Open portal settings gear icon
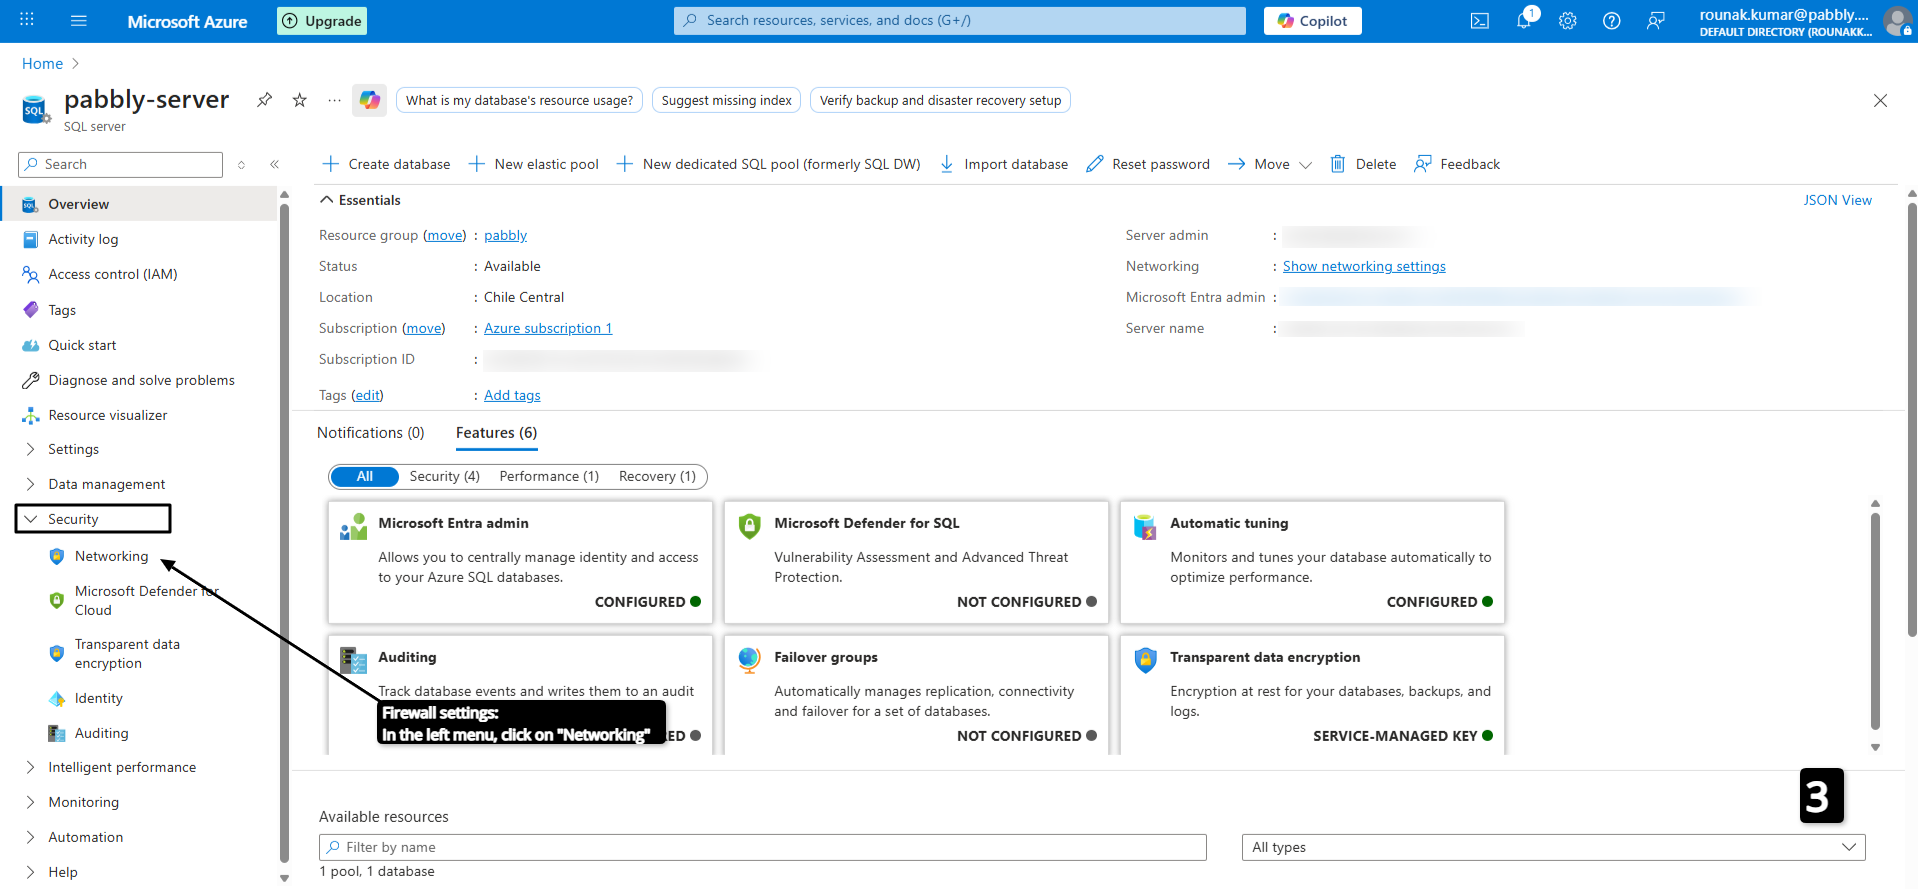This screenshot has width=1918, height=889. click(1567, 21)
